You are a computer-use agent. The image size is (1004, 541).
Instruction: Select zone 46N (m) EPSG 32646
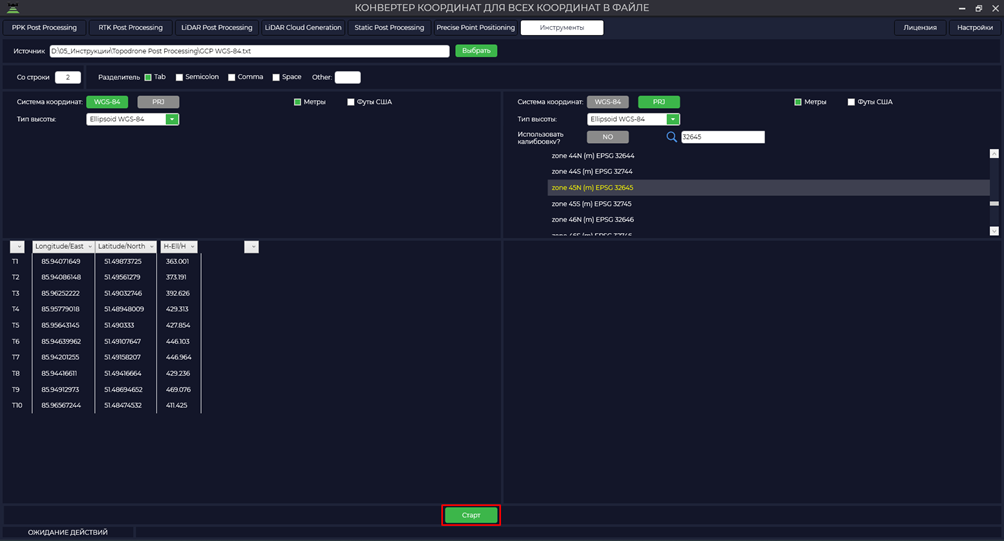click(x=593, y=220)
